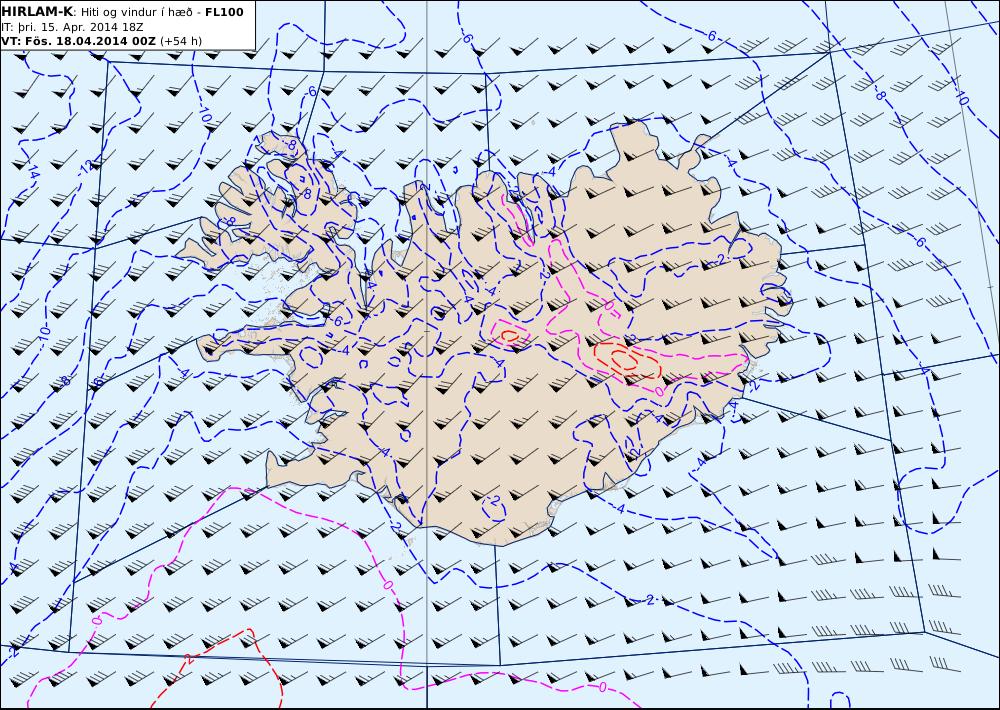Click the VT: Fös. 18.04.2014 00Z text
The width and height of the screenshot is (1000, 710).
pyautogui.click(x=78, y=41)
